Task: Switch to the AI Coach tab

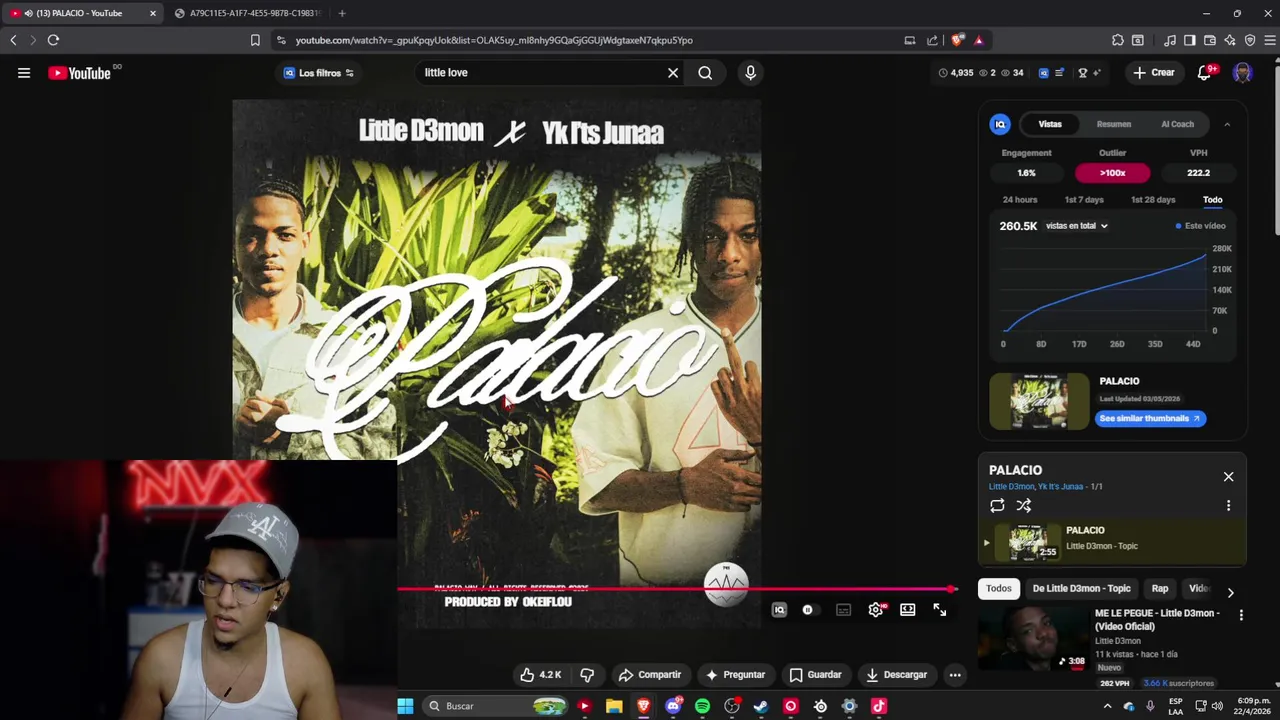Action: click(x=1177, y=124)
